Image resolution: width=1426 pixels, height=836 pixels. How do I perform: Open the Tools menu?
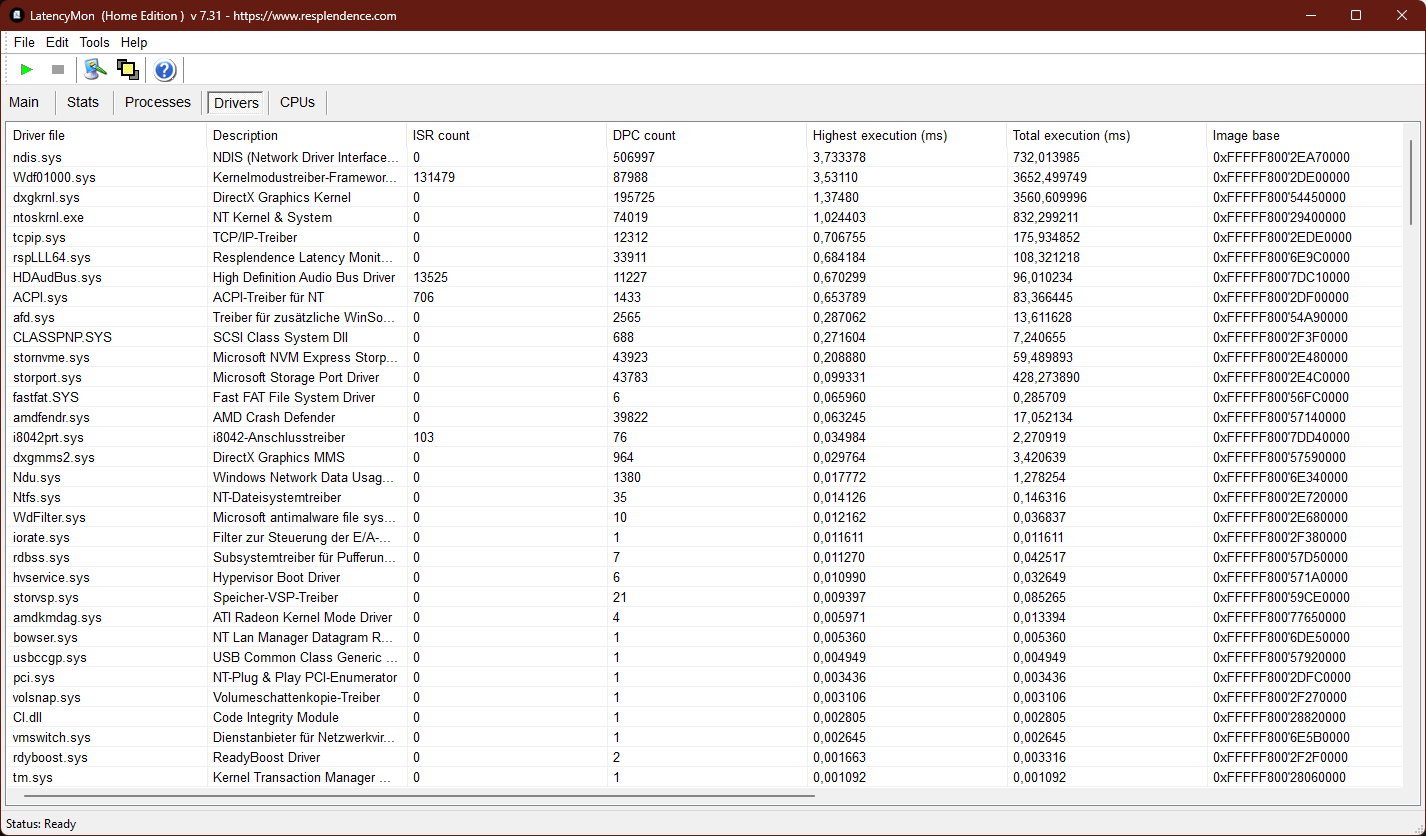95,42
